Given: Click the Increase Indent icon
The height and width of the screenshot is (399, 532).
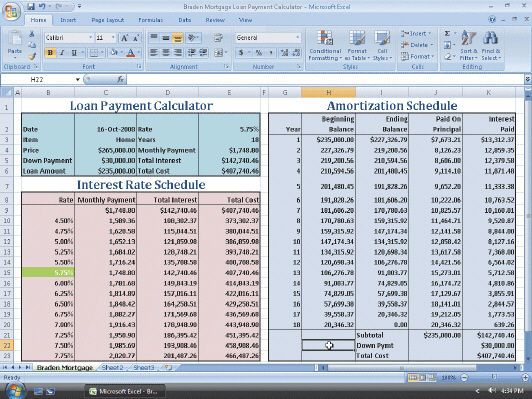Looking at the screenshot, I should coord(203,53).
